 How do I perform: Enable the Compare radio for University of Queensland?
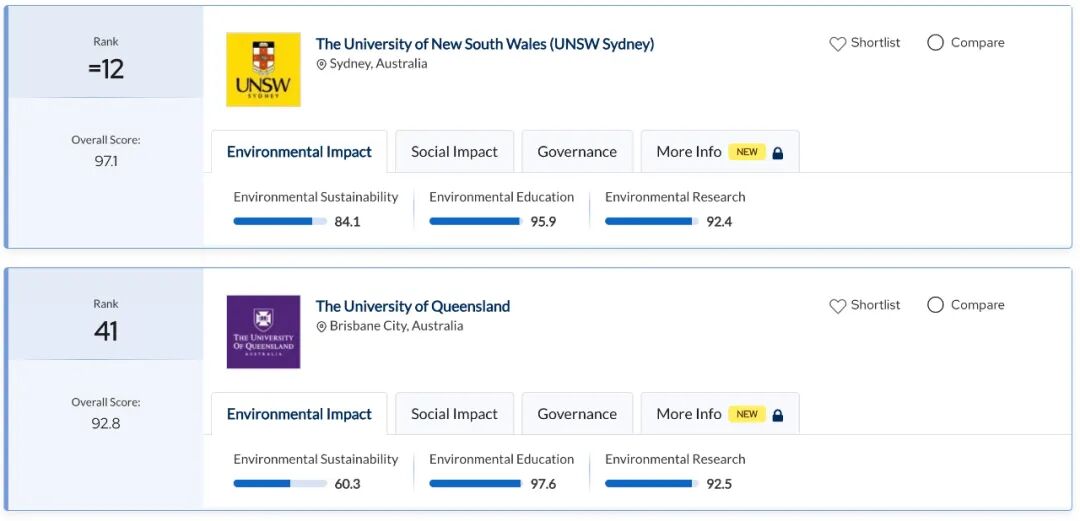[x=935, y=305]
